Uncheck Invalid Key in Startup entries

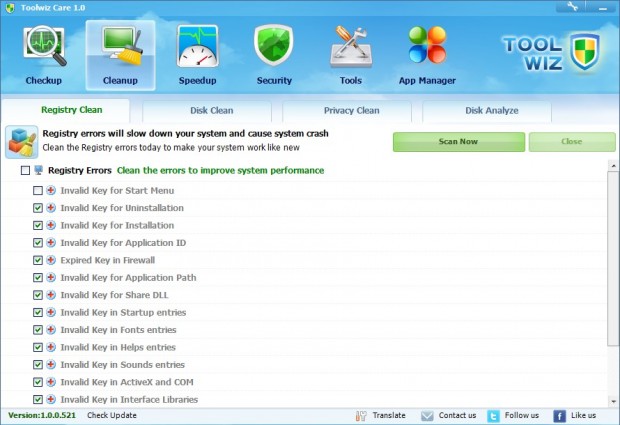(x=38, y=312)
